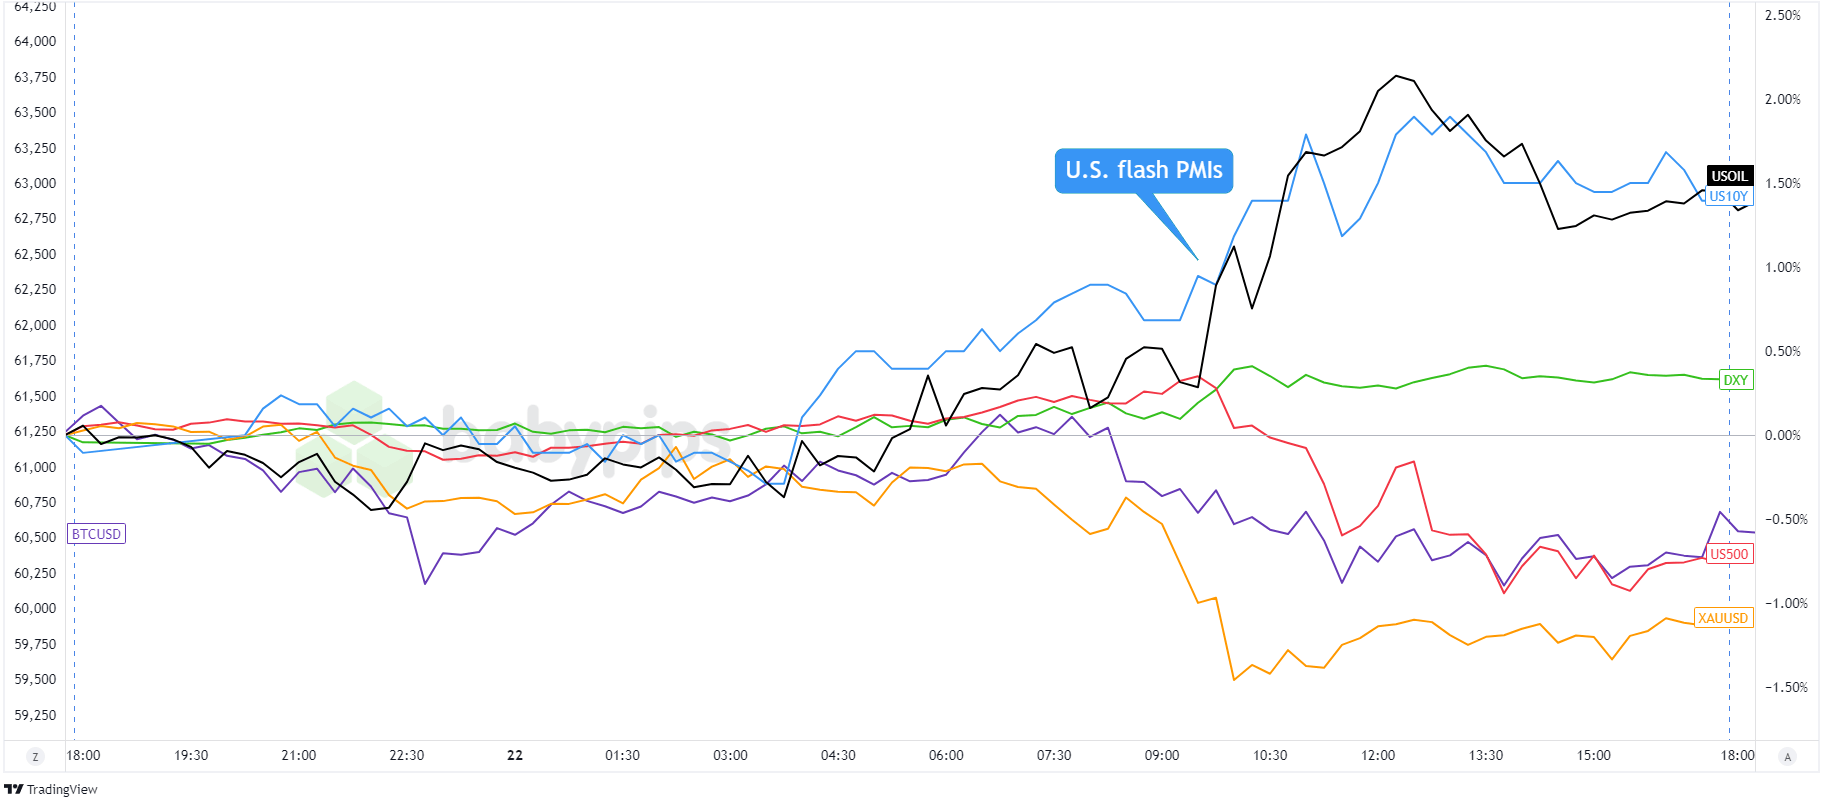Image resolution: width=1822 pixels, height=798 pixels.
Task: Click the 12:00 time axis label
Action: 1378,755
